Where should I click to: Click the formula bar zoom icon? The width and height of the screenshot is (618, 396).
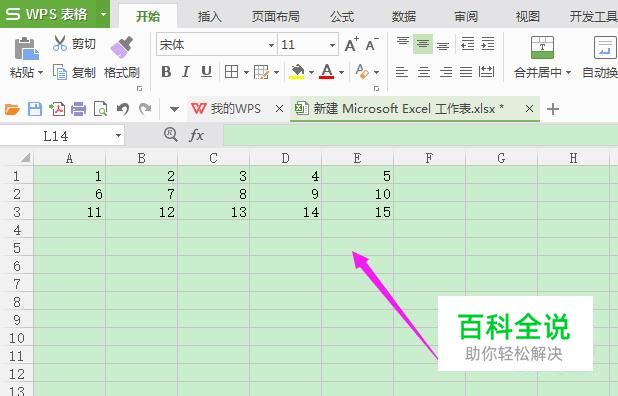click(x=170, y=135)
